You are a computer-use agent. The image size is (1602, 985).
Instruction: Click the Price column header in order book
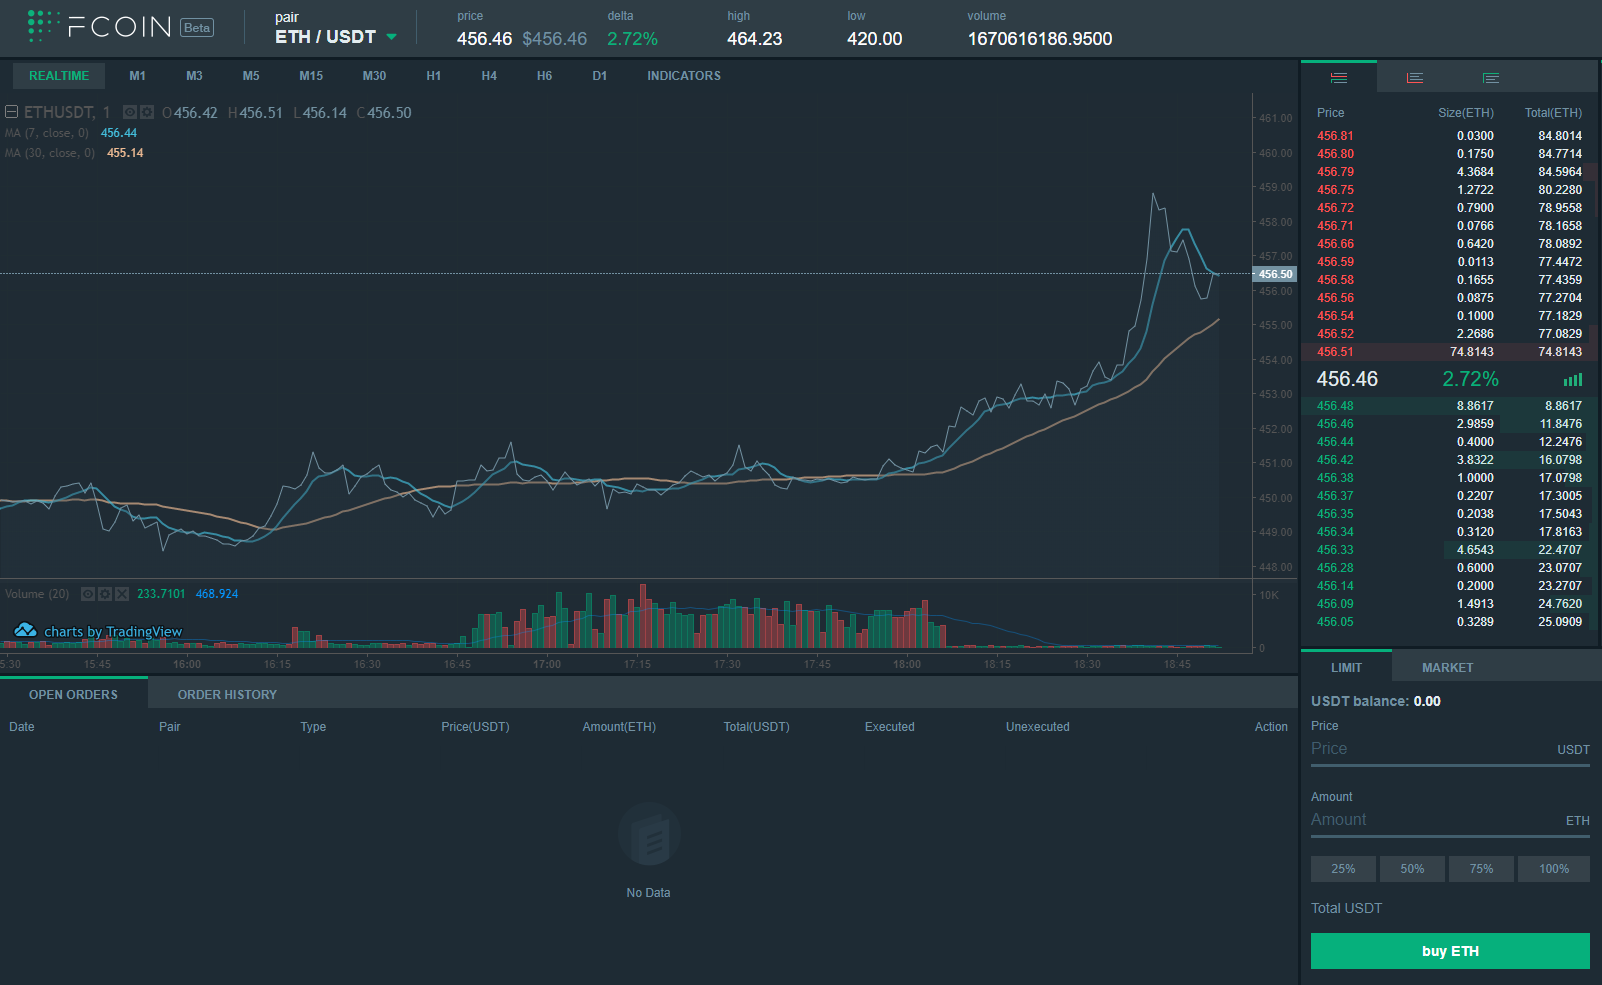pos(1330,113)
